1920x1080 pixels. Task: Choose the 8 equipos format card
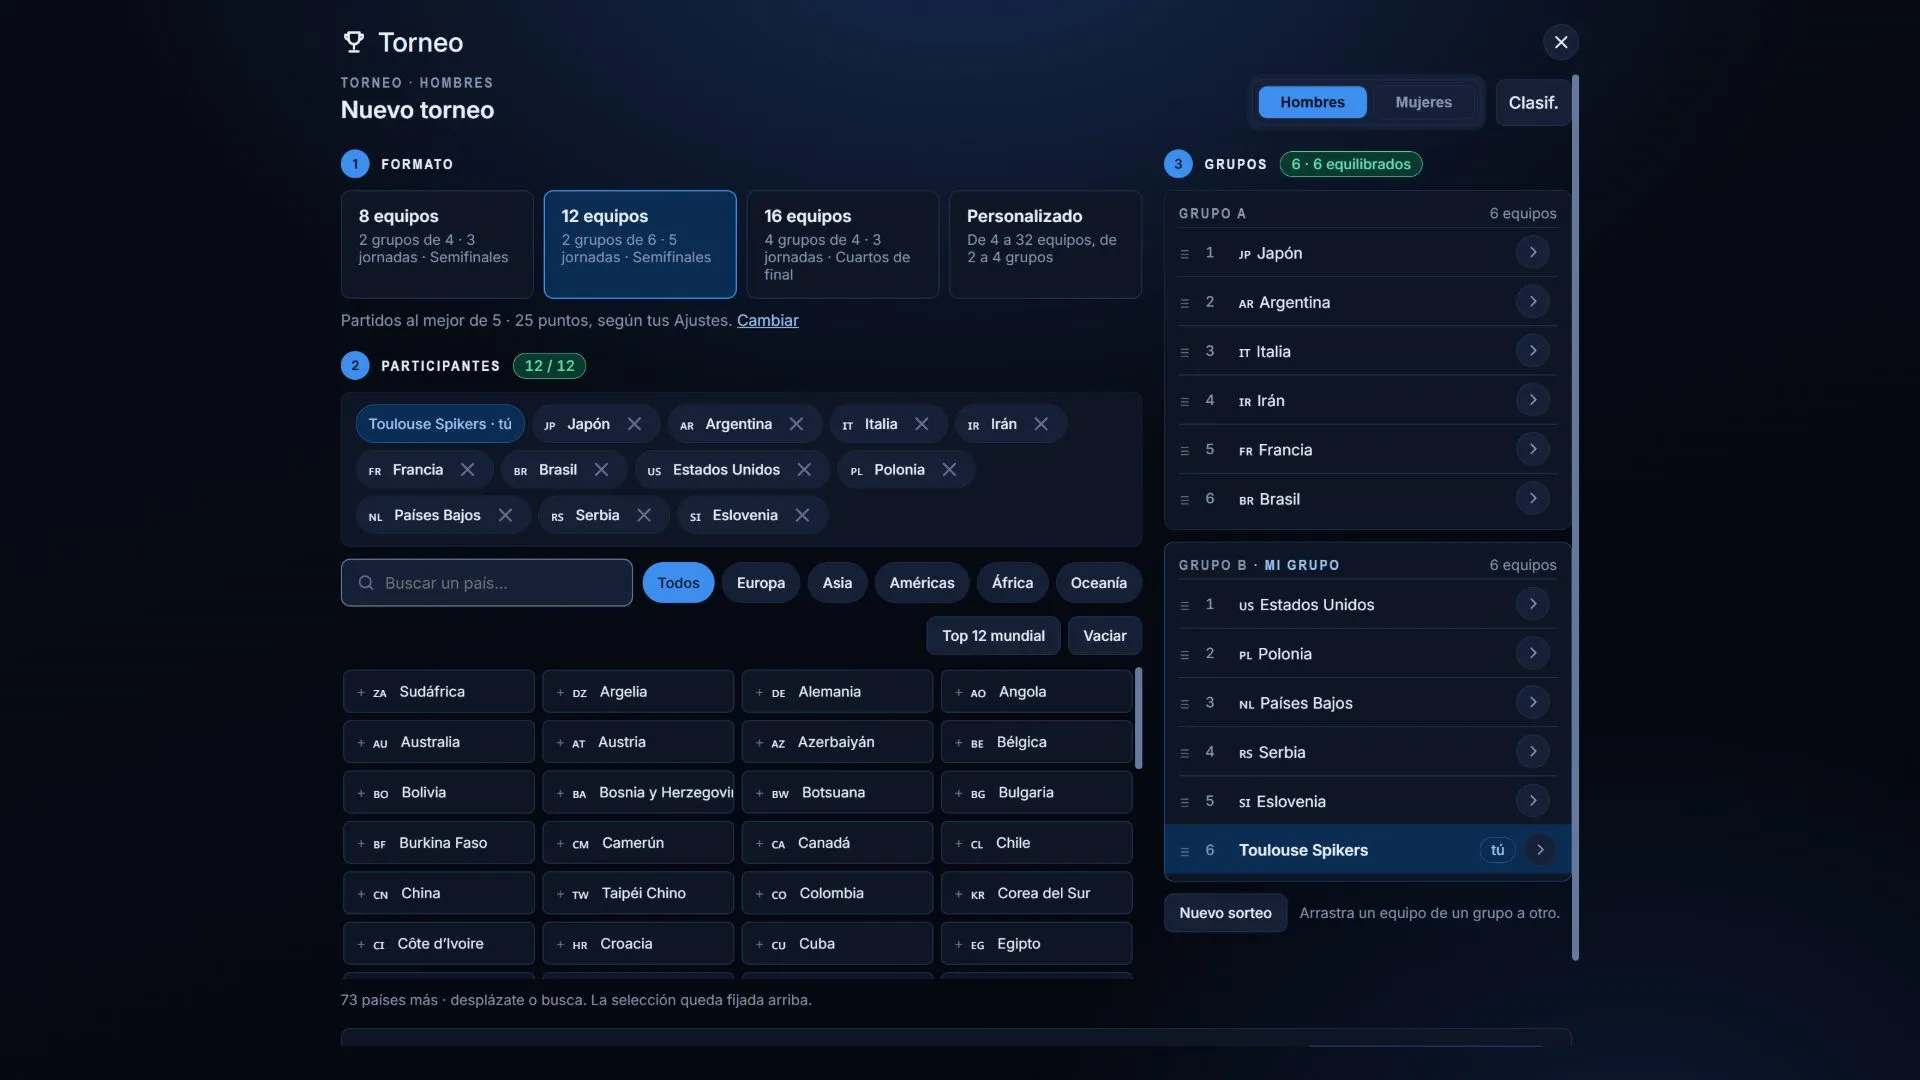[437, 244]
